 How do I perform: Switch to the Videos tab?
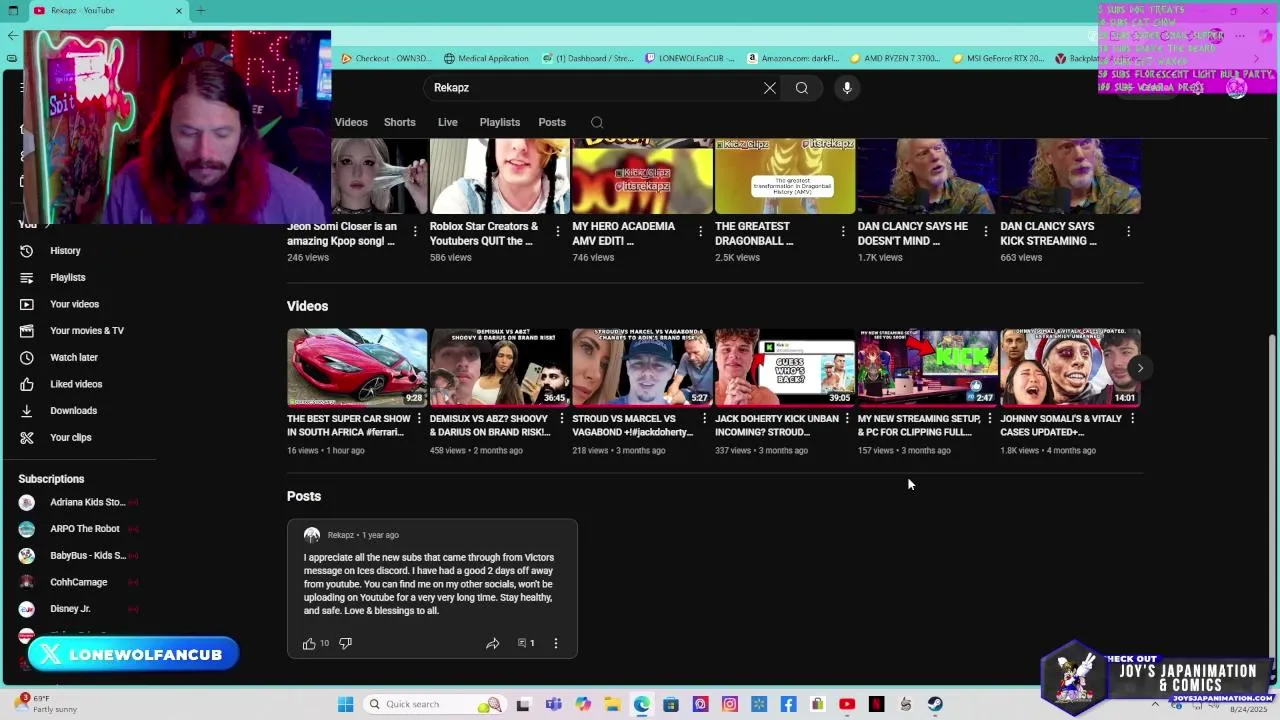[x=351, y=122]
